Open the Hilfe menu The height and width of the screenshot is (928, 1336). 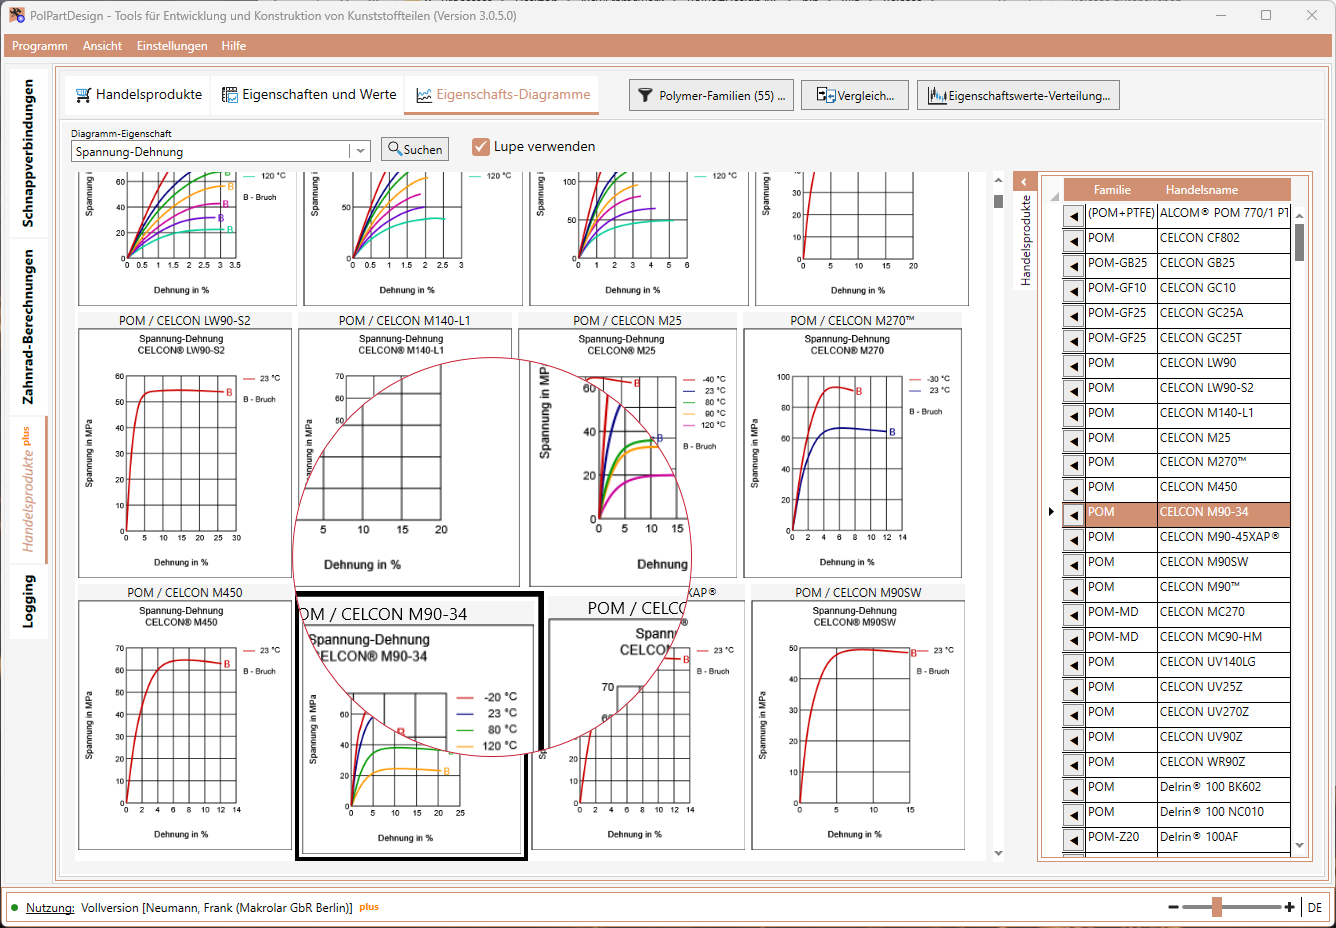234,46
